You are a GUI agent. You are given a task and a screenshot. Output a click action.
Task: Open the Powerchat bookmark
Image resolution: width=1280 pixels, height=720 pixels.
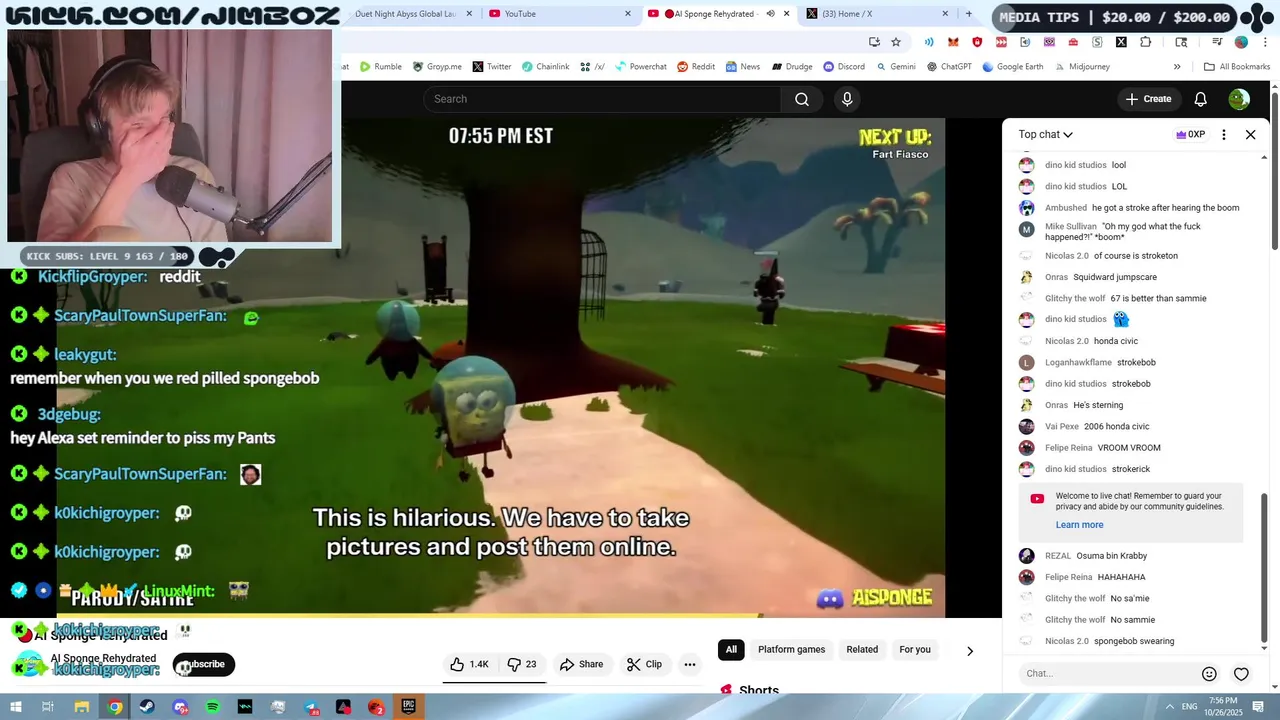point(639,67)
